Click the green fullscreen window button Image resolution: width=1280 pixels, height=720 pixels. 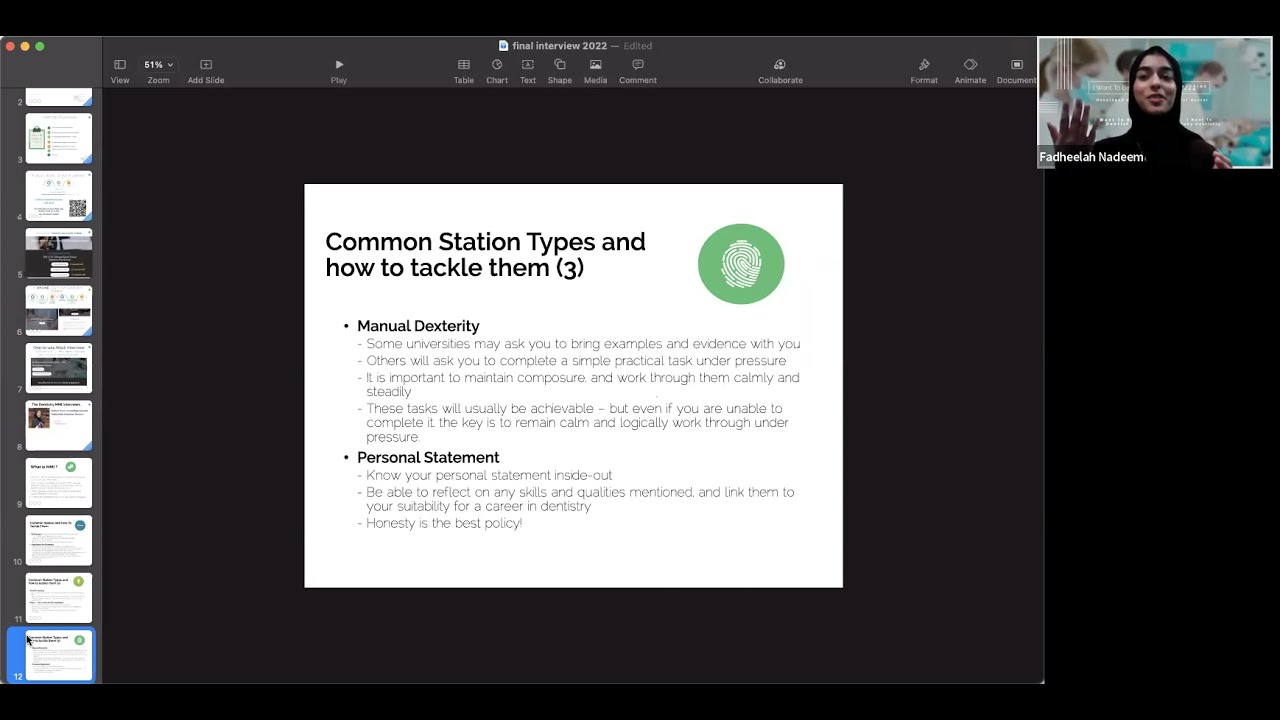pos(40,46)
